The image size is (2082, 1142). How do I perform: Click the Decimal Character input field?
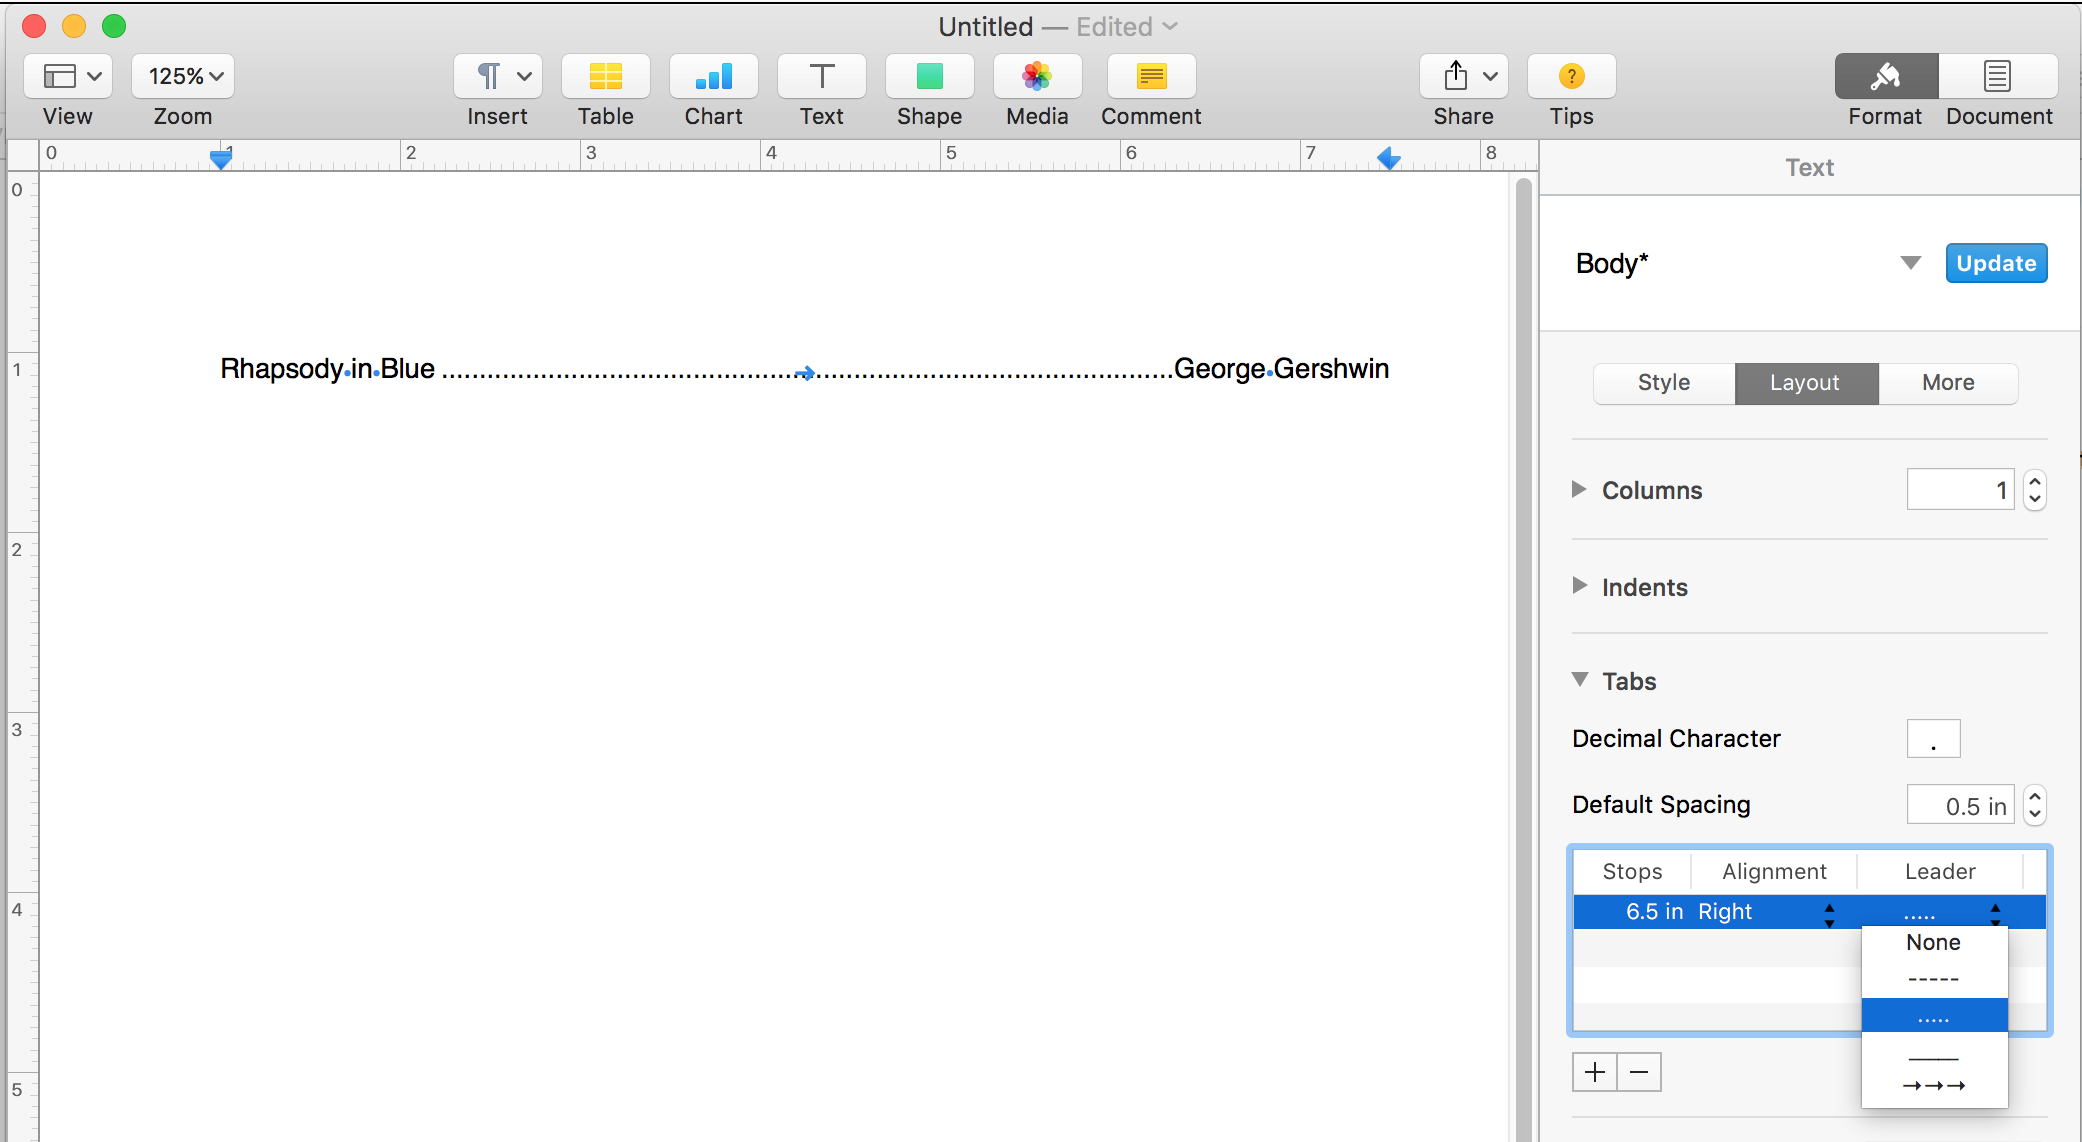[1932, 739]
